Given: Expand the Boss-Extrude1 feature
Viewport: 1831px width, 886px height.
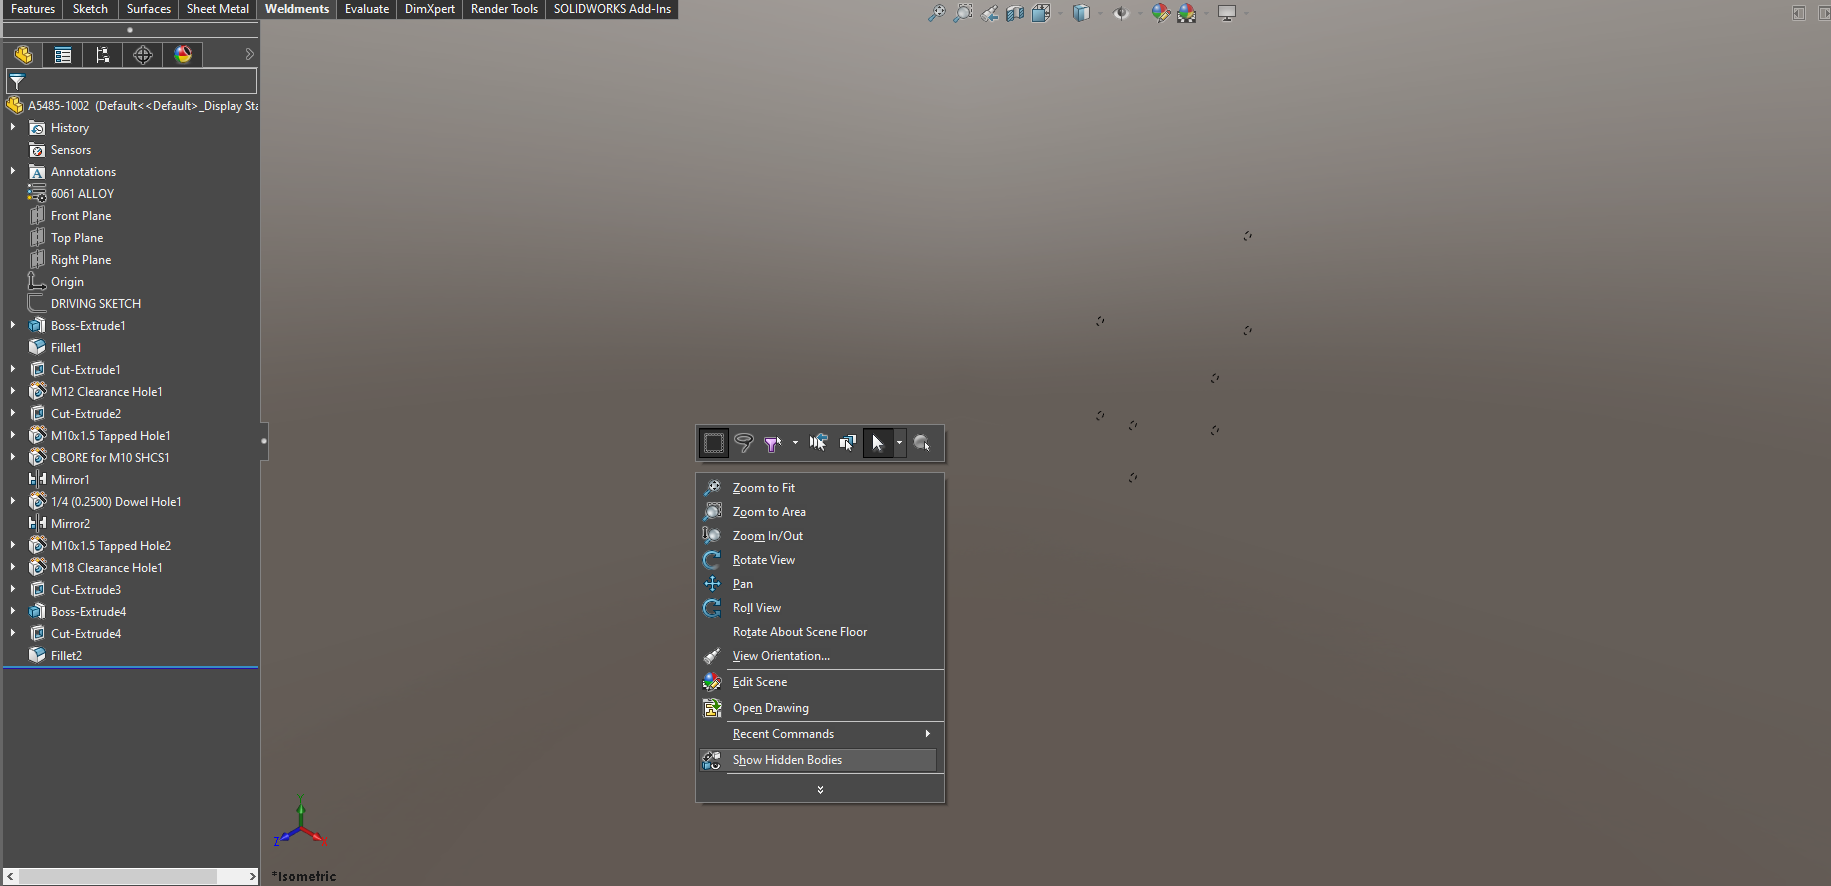Looking at the screenshot, I should (x=13, y=325).
